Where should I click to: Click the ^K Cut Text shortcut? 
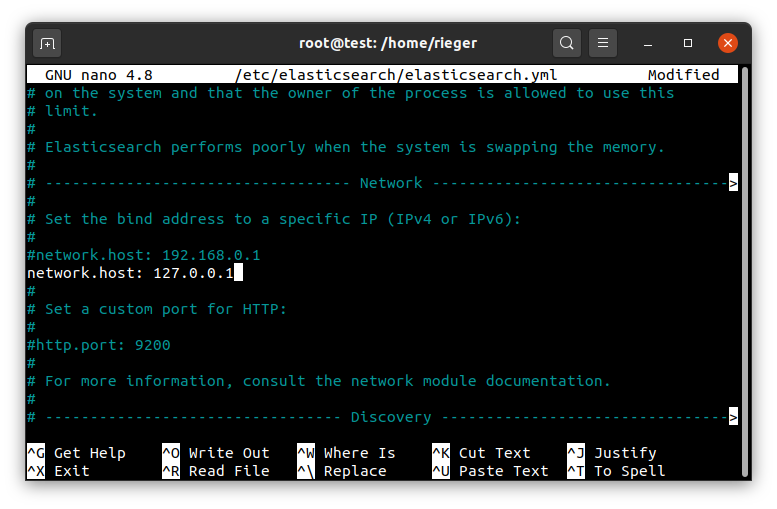click(481, 452)
